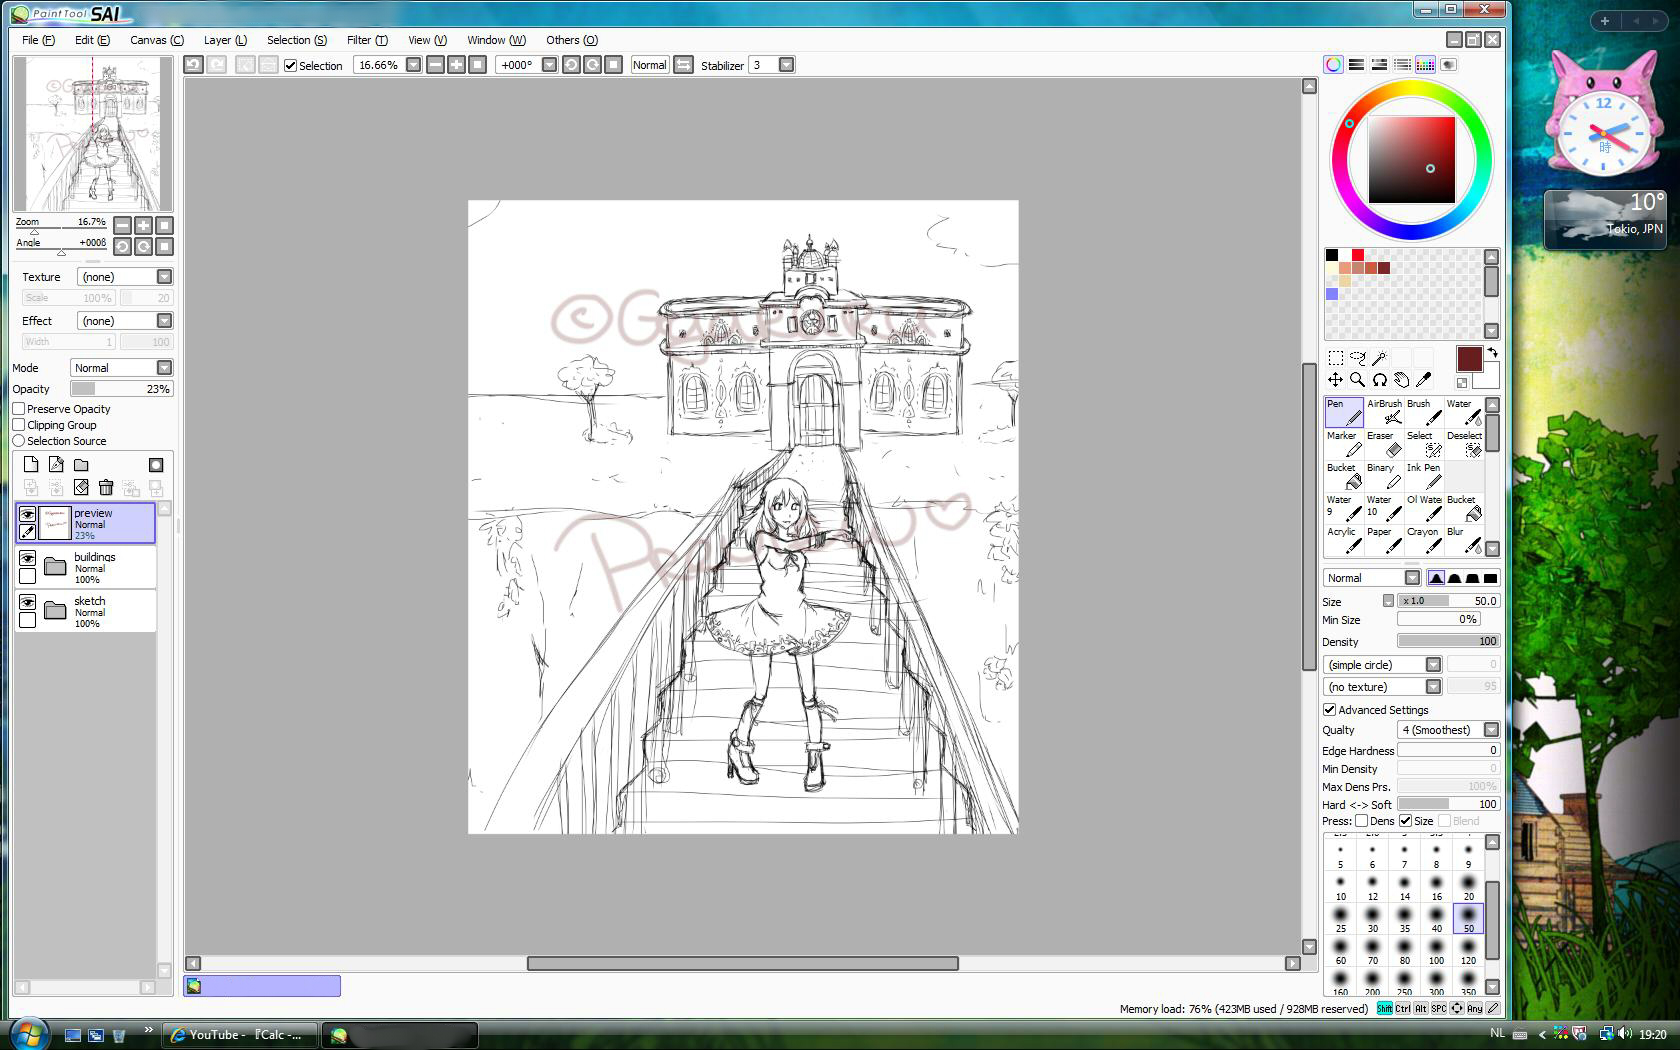The width and height of the screenshot is (1680, 1050).
Task: Toggle the Clipping Group checkbox
Action: [x=19, y=425]
